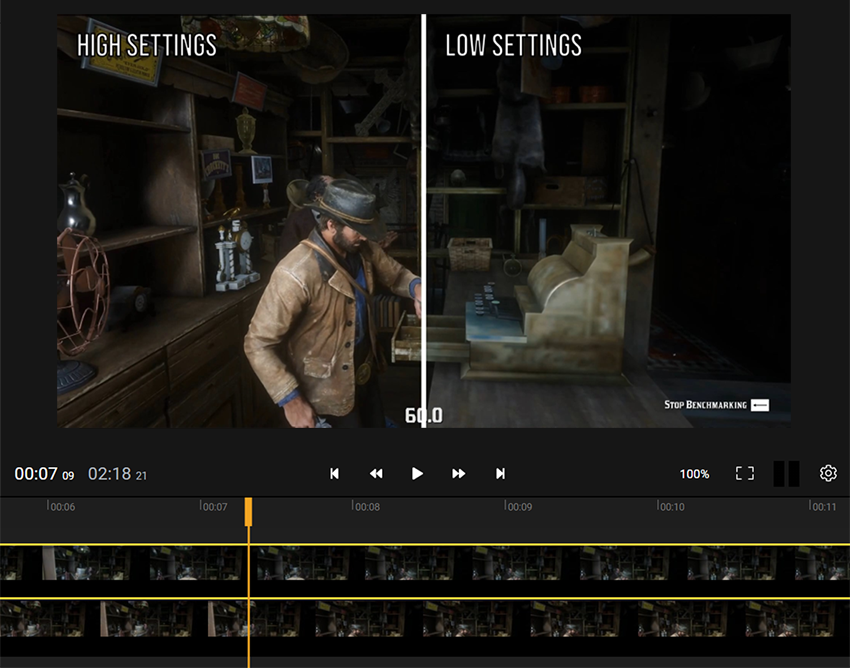Click the 60.0 FPS counter in preview
The image size is (850, 668).
click(x=423, y=416)
